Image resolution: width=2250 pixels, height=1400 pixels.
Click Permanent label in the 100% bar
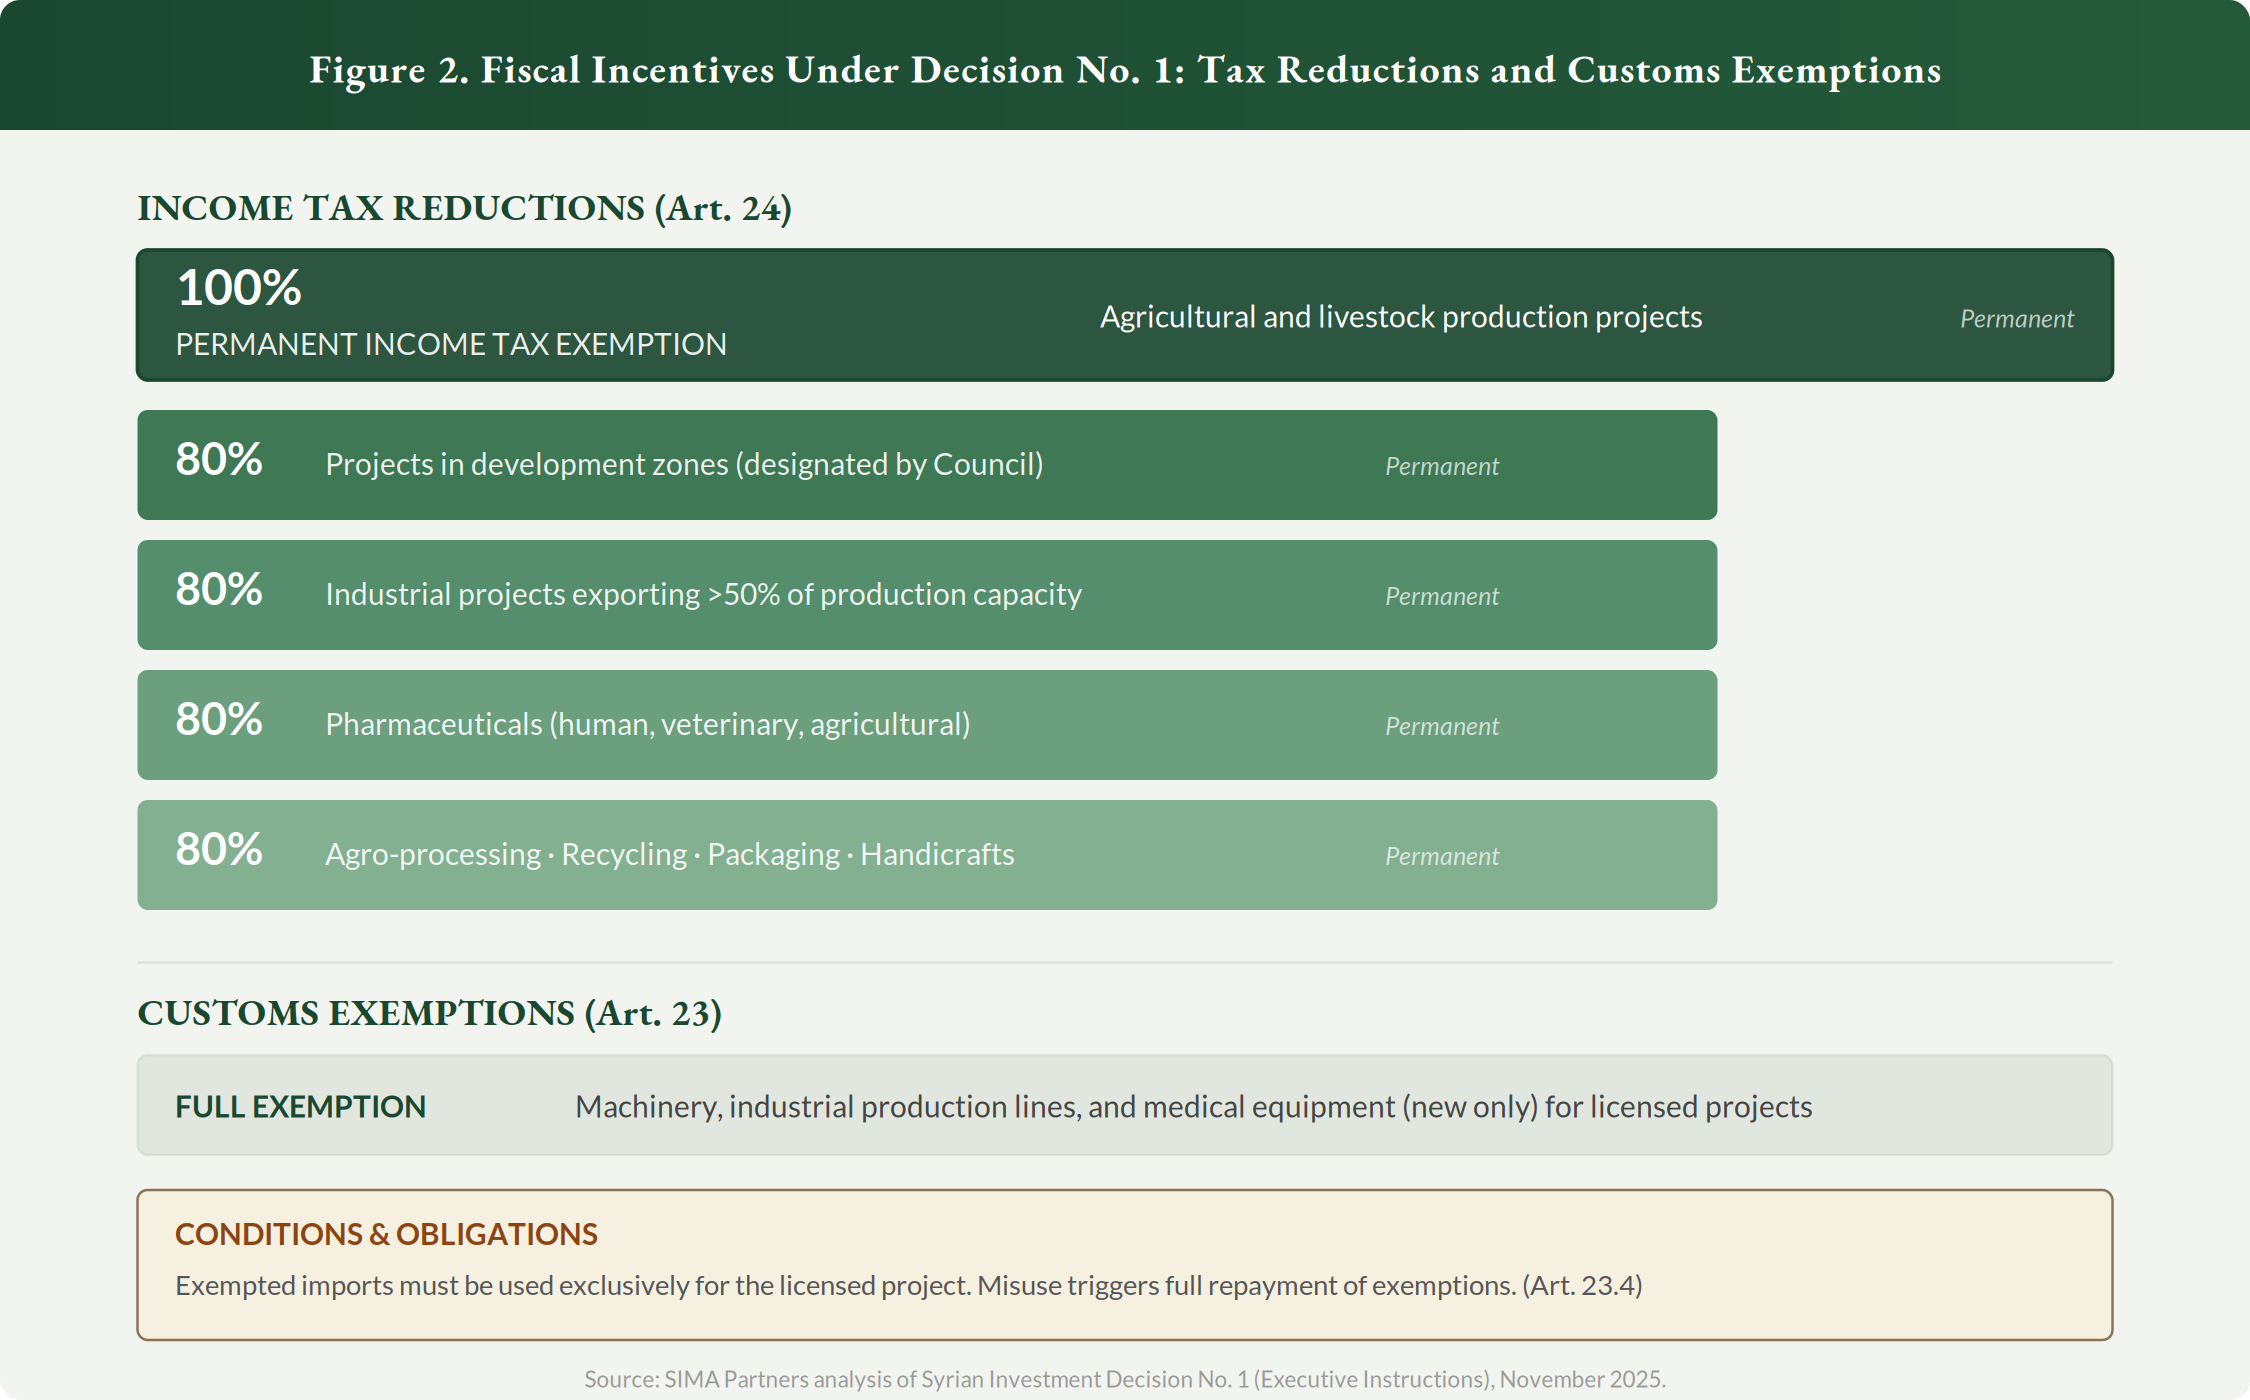point(2016,319)
